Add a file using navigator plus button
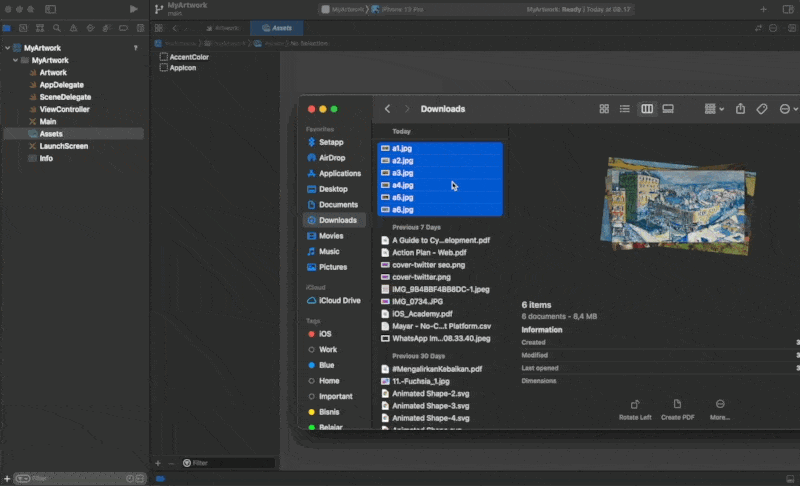This screenshot has width=800, height=486. [x=7, y=478]
